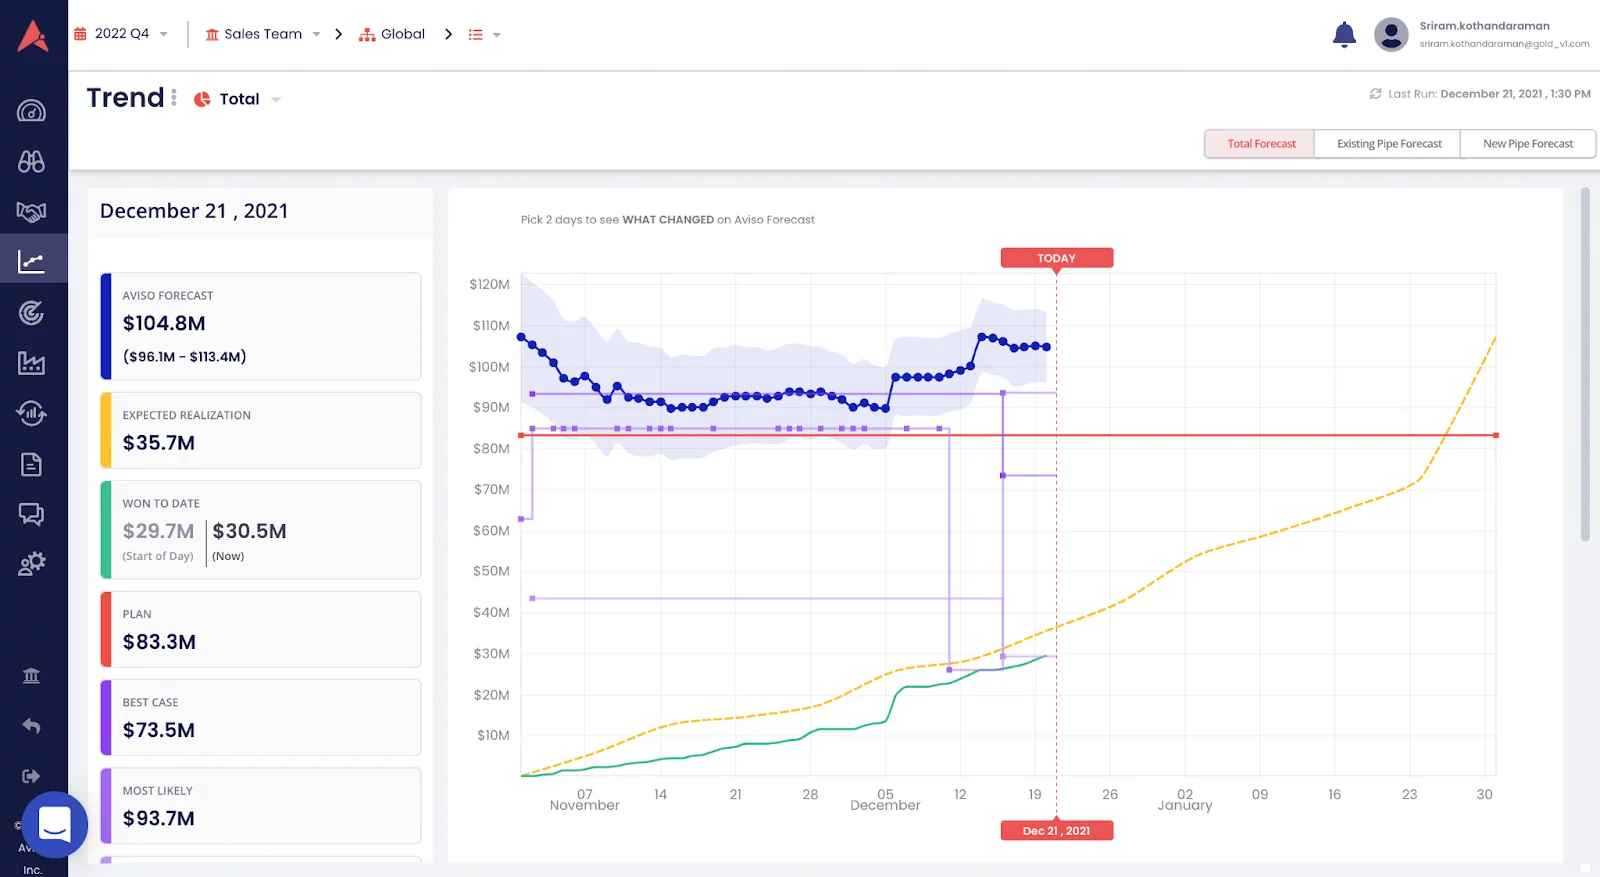Click the red list view icon
The height and width of the screenshot is (877, 1600).
pos(476,34)
